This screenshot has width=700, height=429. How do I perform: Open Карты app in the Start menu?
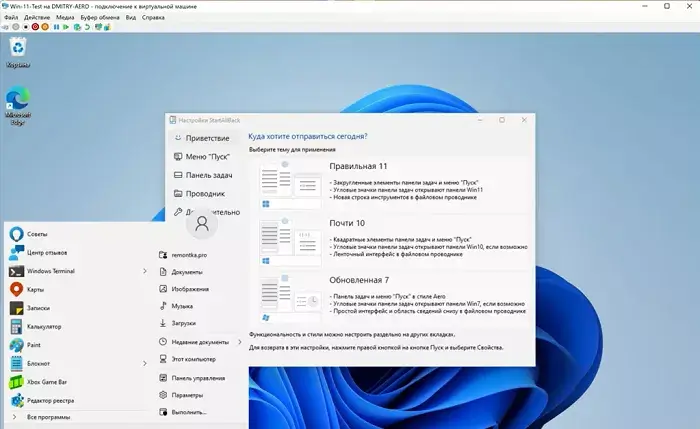(36, 289)
